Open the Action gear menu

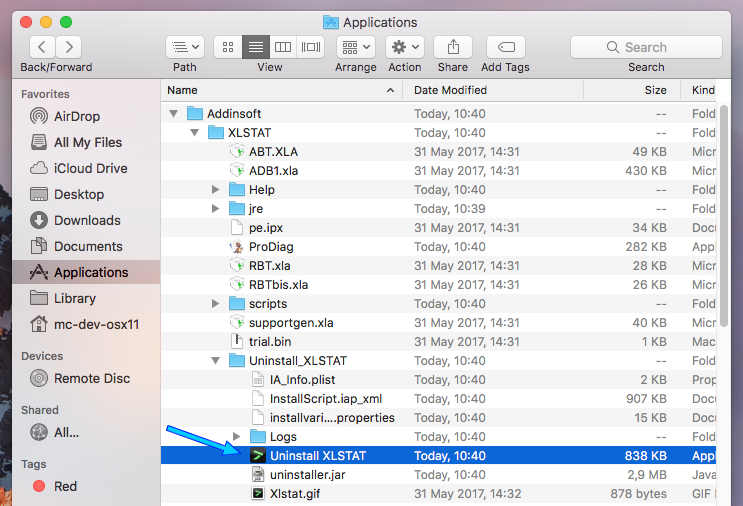(x=405, y=47)
